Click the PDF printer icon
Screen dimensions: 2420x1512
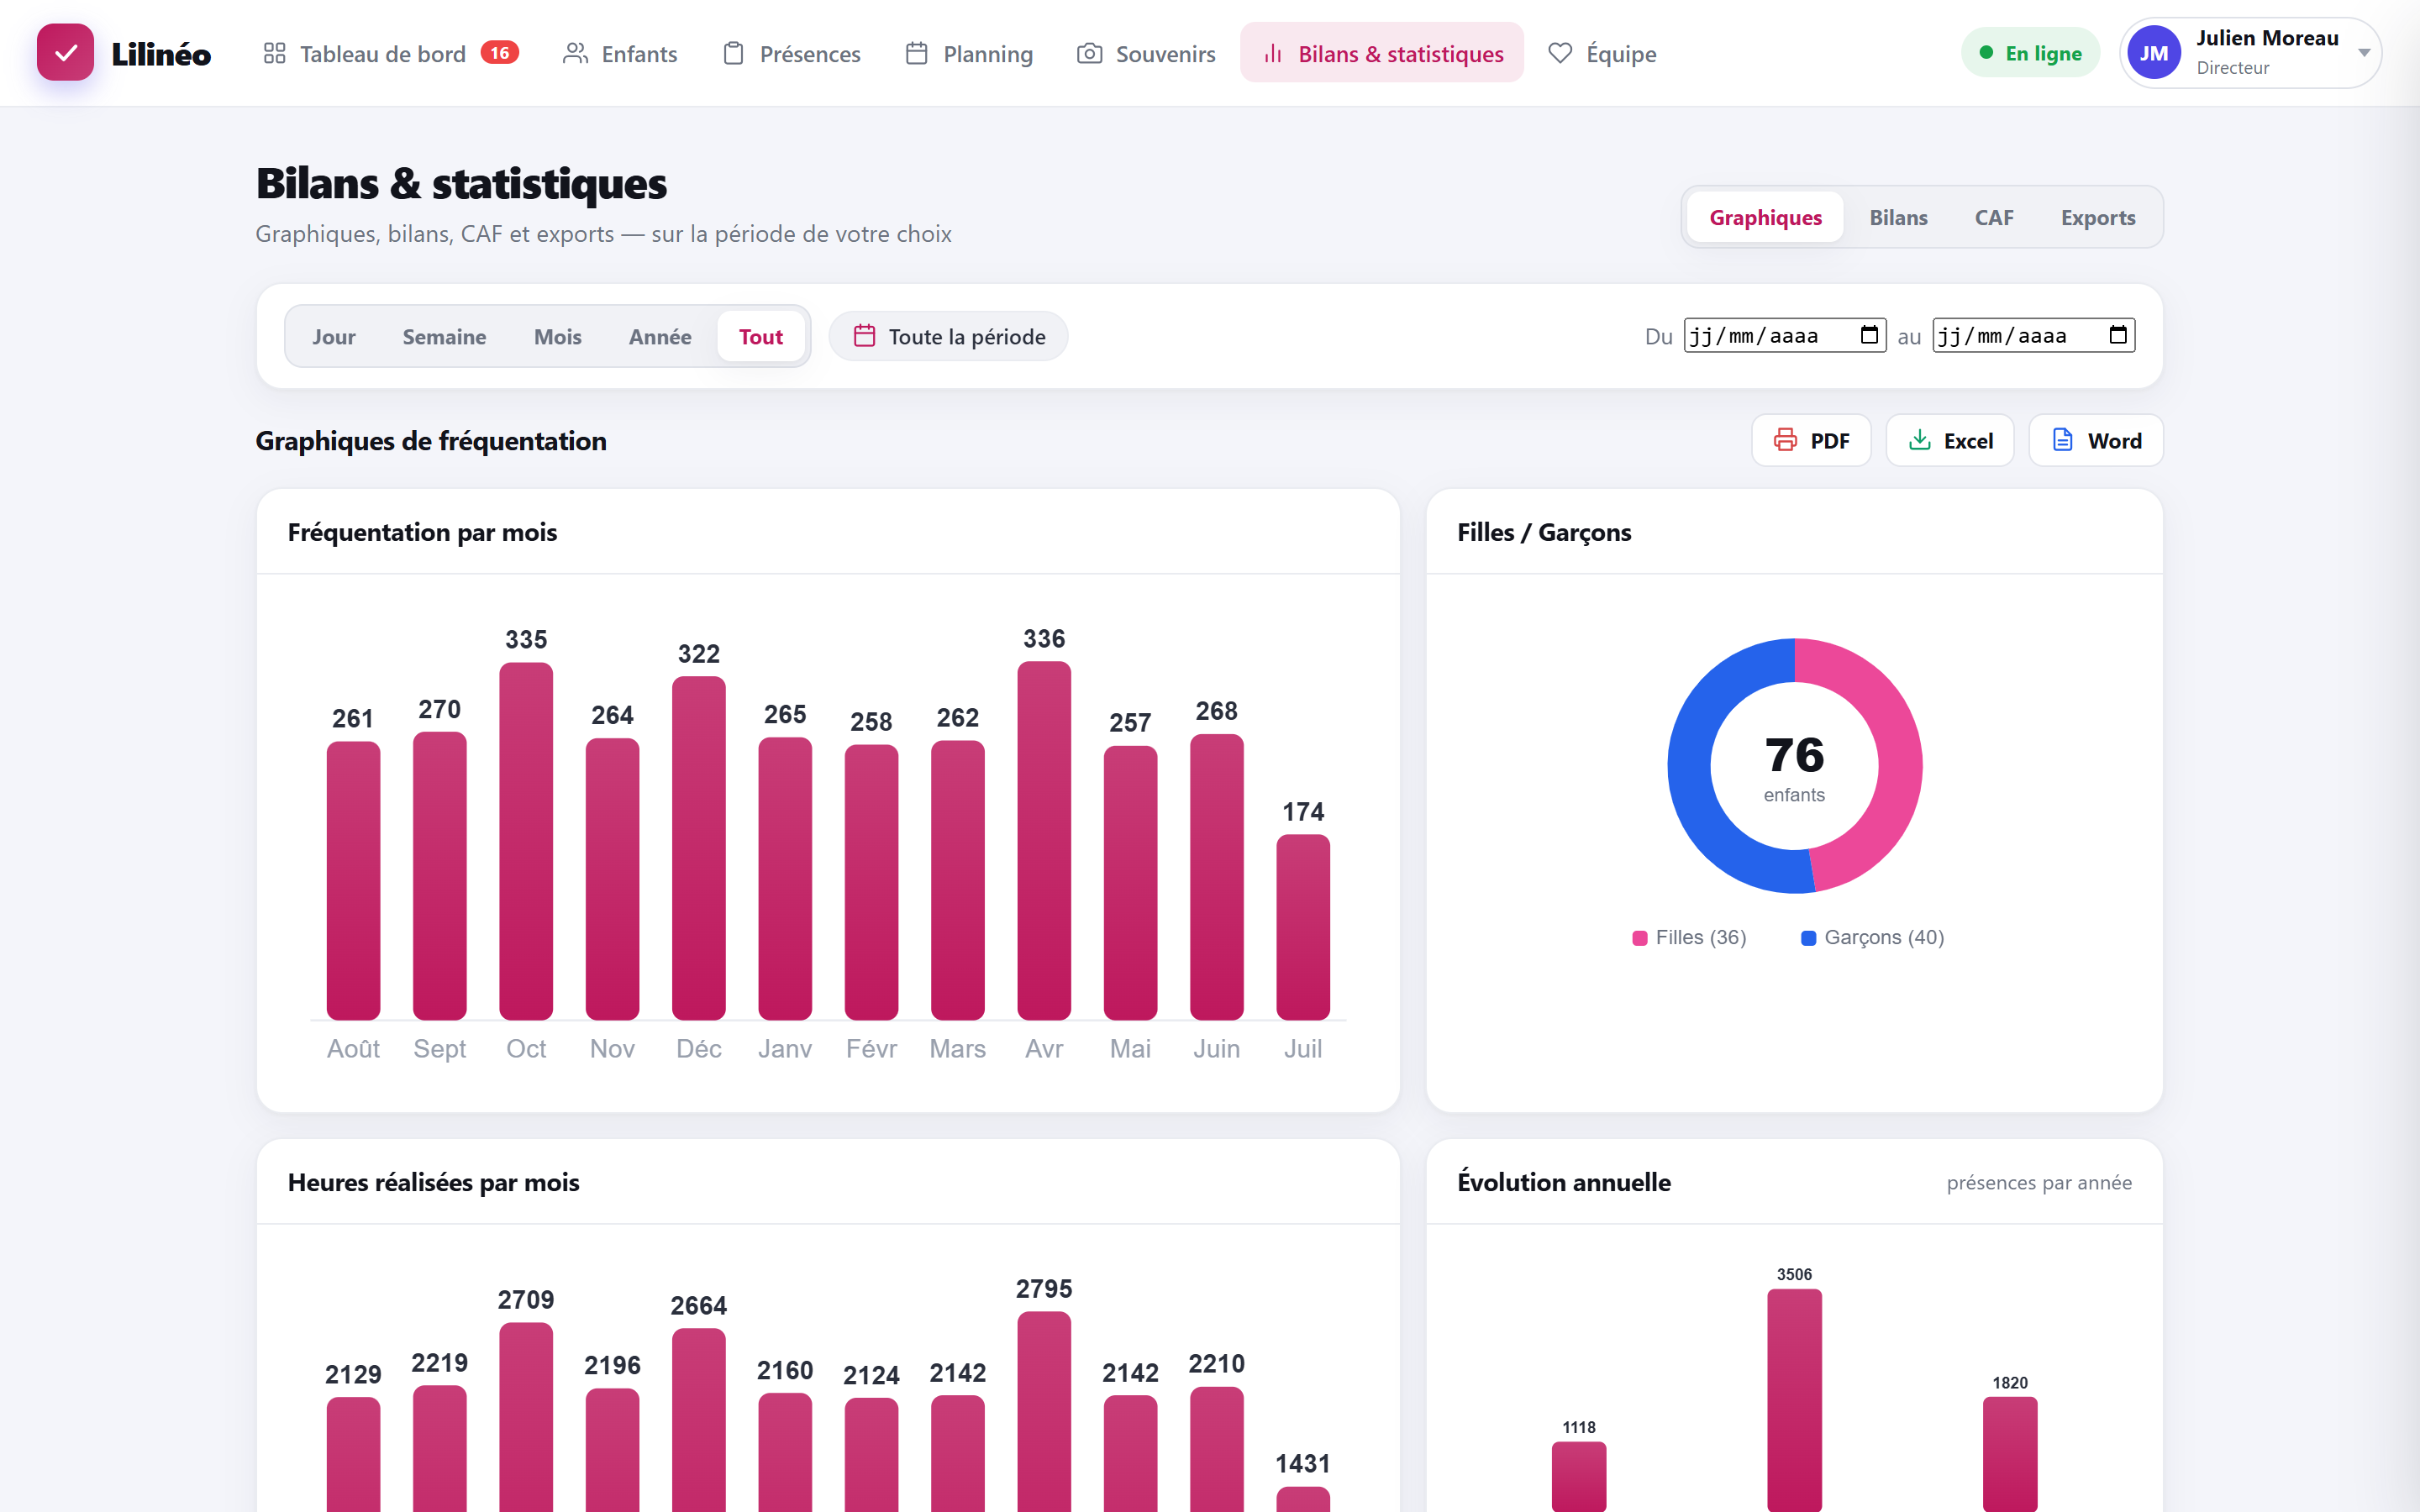pyautogui.click(x=1785, y=440)
